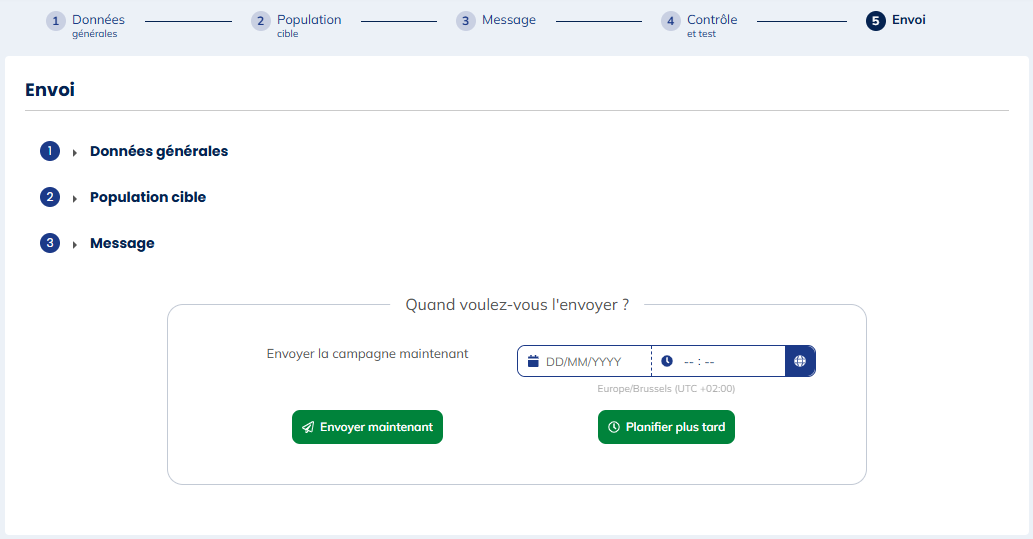Screen dimensions: 1033x539
Task: Click step 5 Envoi circle in stepper
Action: click(x=876, y=21)
